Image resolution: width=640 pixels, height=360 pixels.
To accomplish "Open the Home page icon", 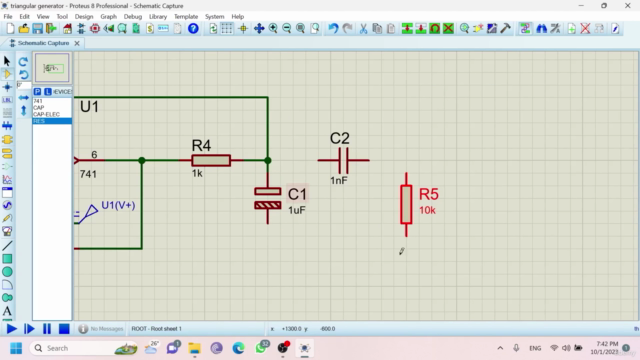I will [67, 28].
